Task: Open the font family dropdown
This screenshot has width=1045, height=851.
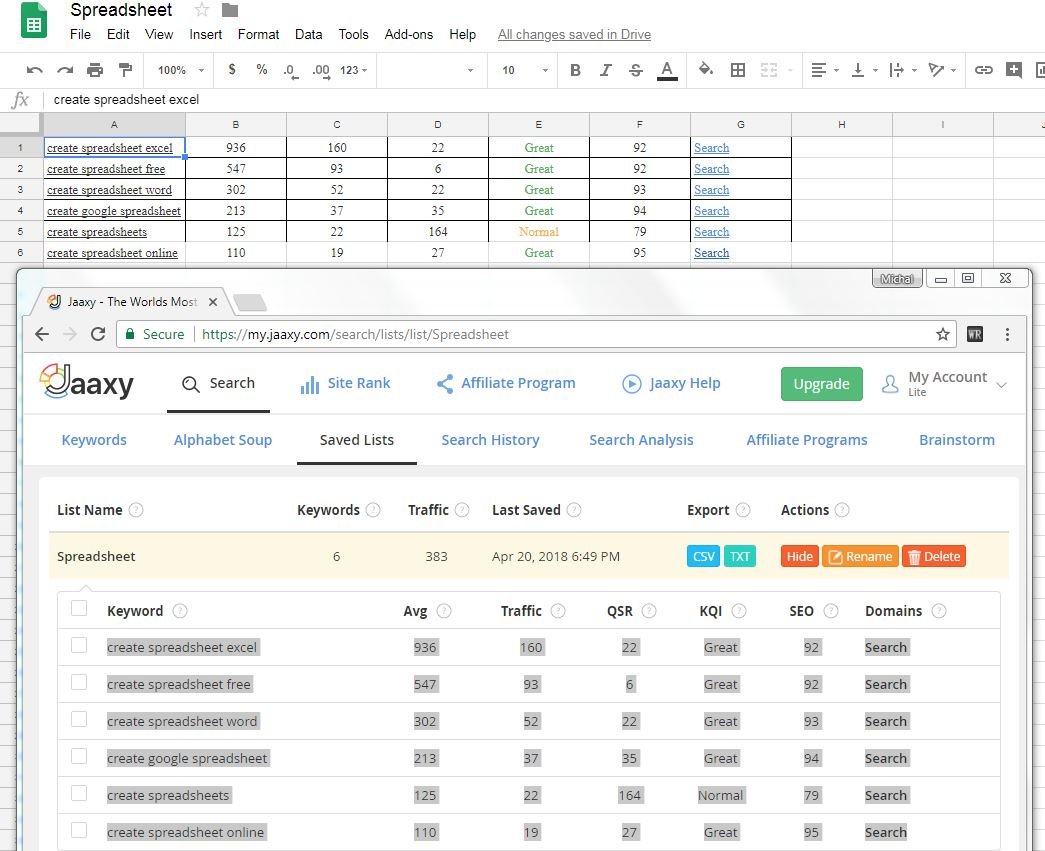Action: point(430,70)
